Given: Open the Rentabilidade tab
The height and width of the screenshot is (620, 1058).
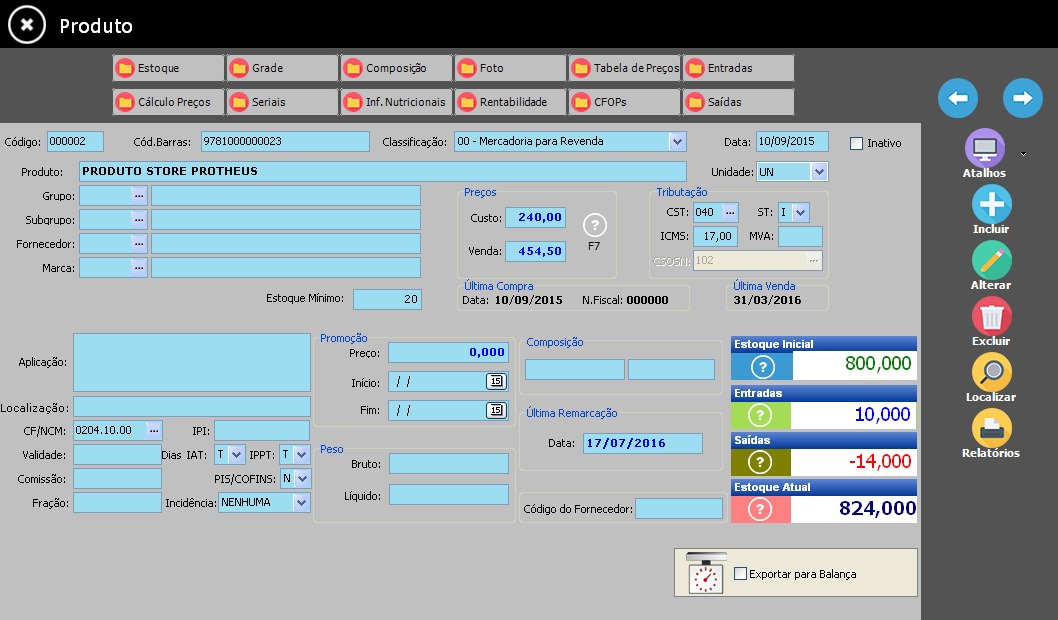Looking at the screenshot, I should 510,102.
